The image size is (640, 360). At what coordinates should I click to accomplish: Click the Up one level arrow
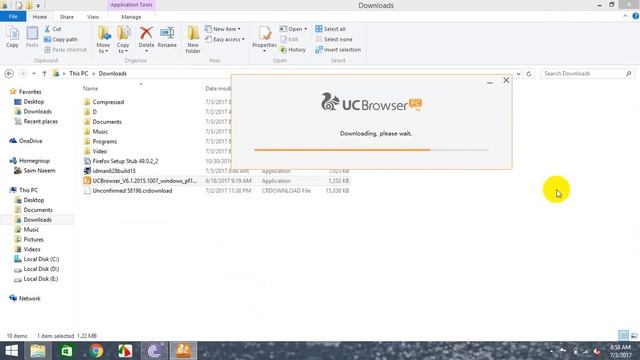44,73
